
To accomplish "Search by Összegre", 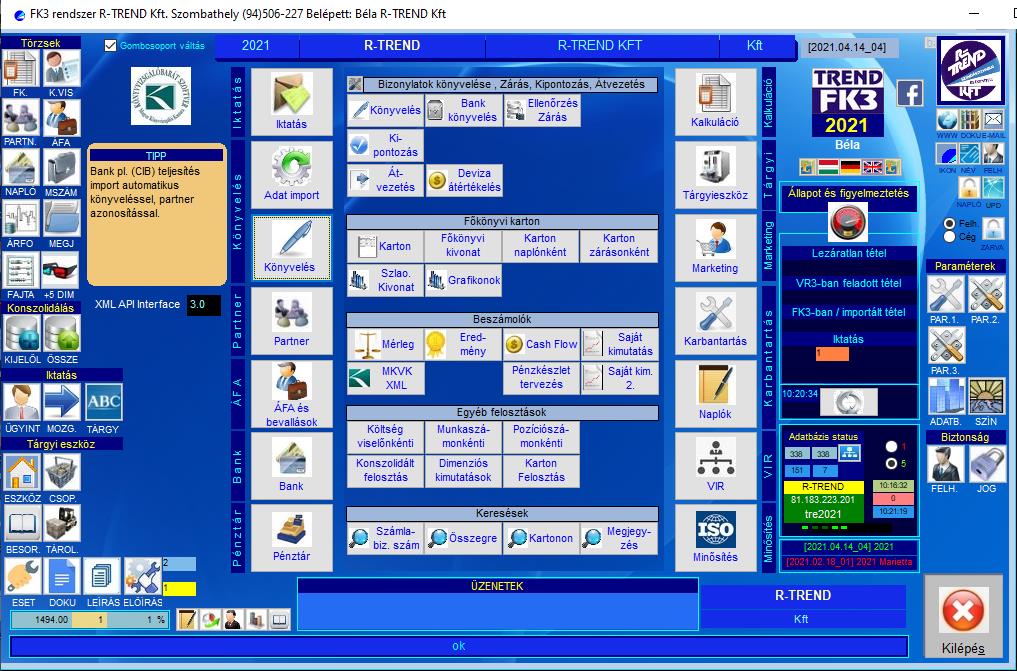I will pyautogui.click(x=463, y=539).
